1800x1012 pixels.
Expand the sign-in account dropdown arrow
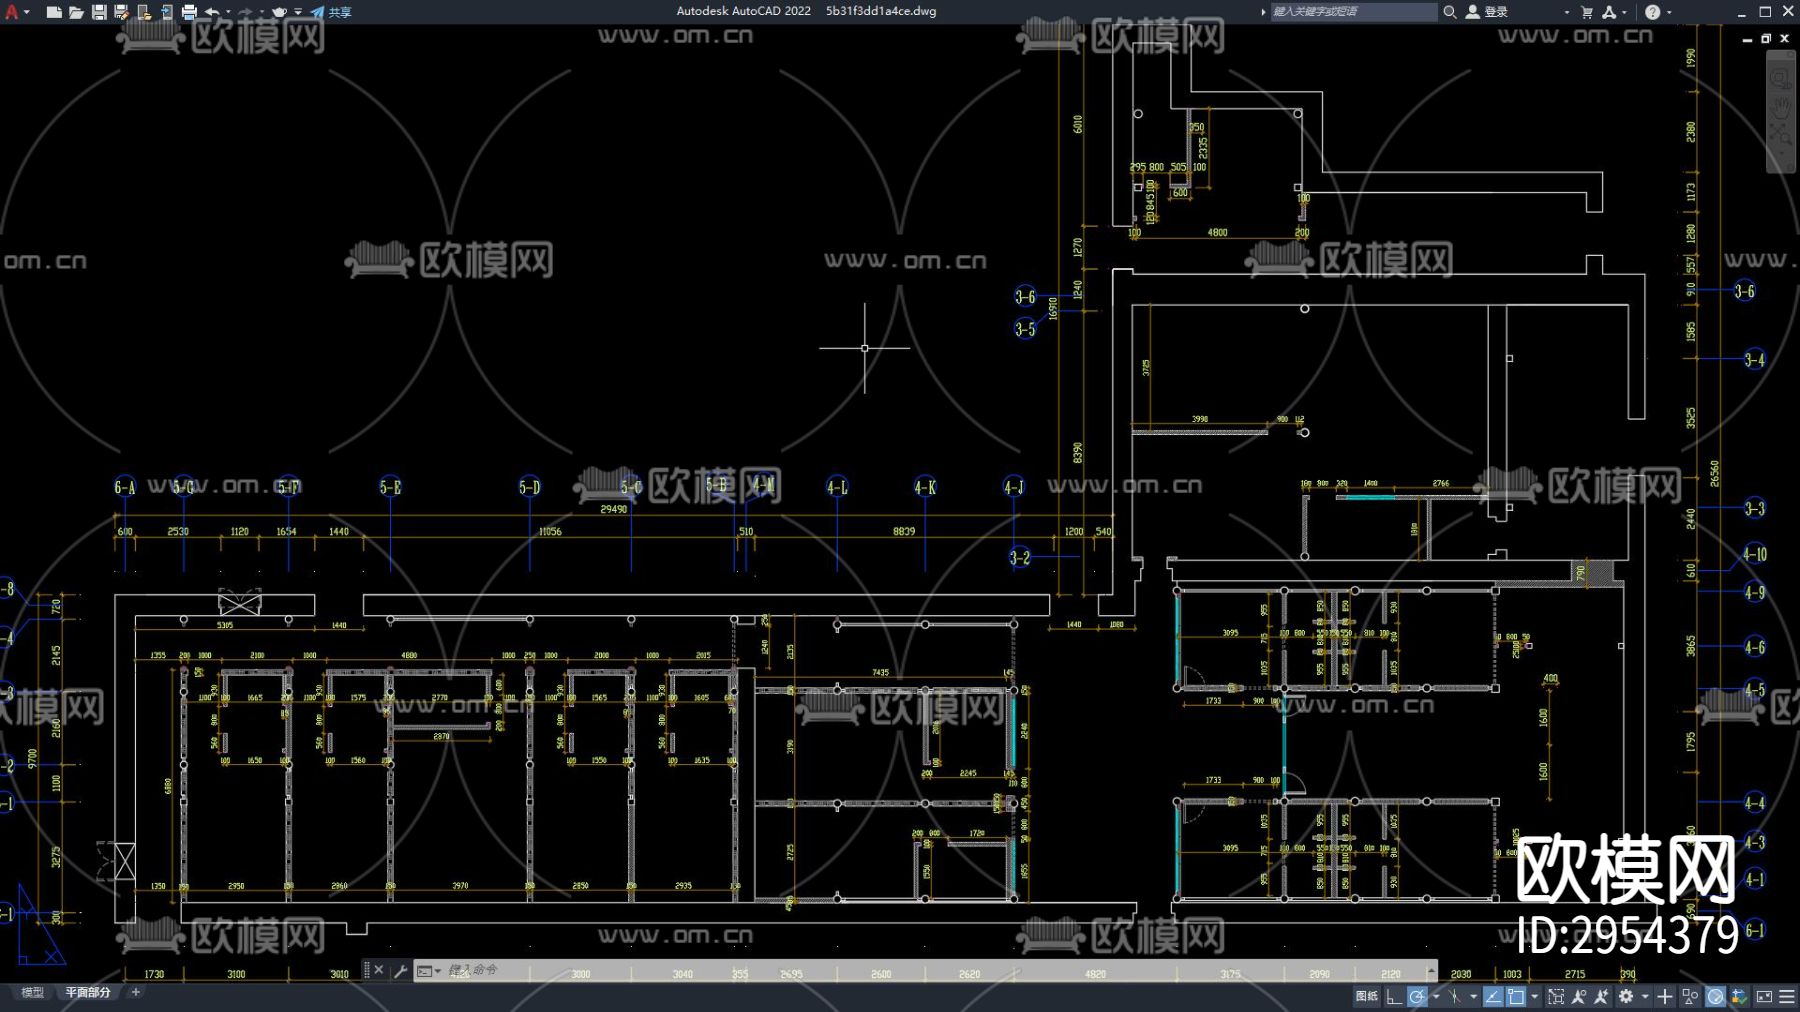point(1566,12)
